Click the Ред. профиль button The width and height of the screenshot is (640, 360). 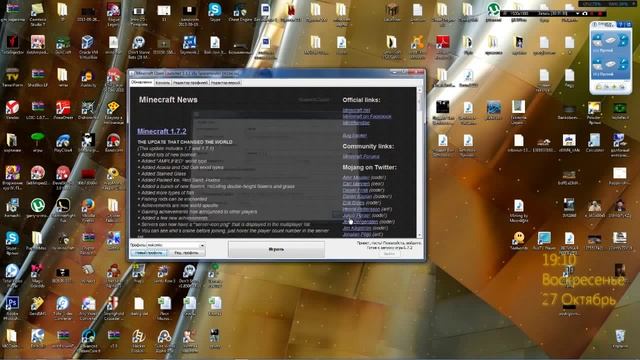coord(187,253)
